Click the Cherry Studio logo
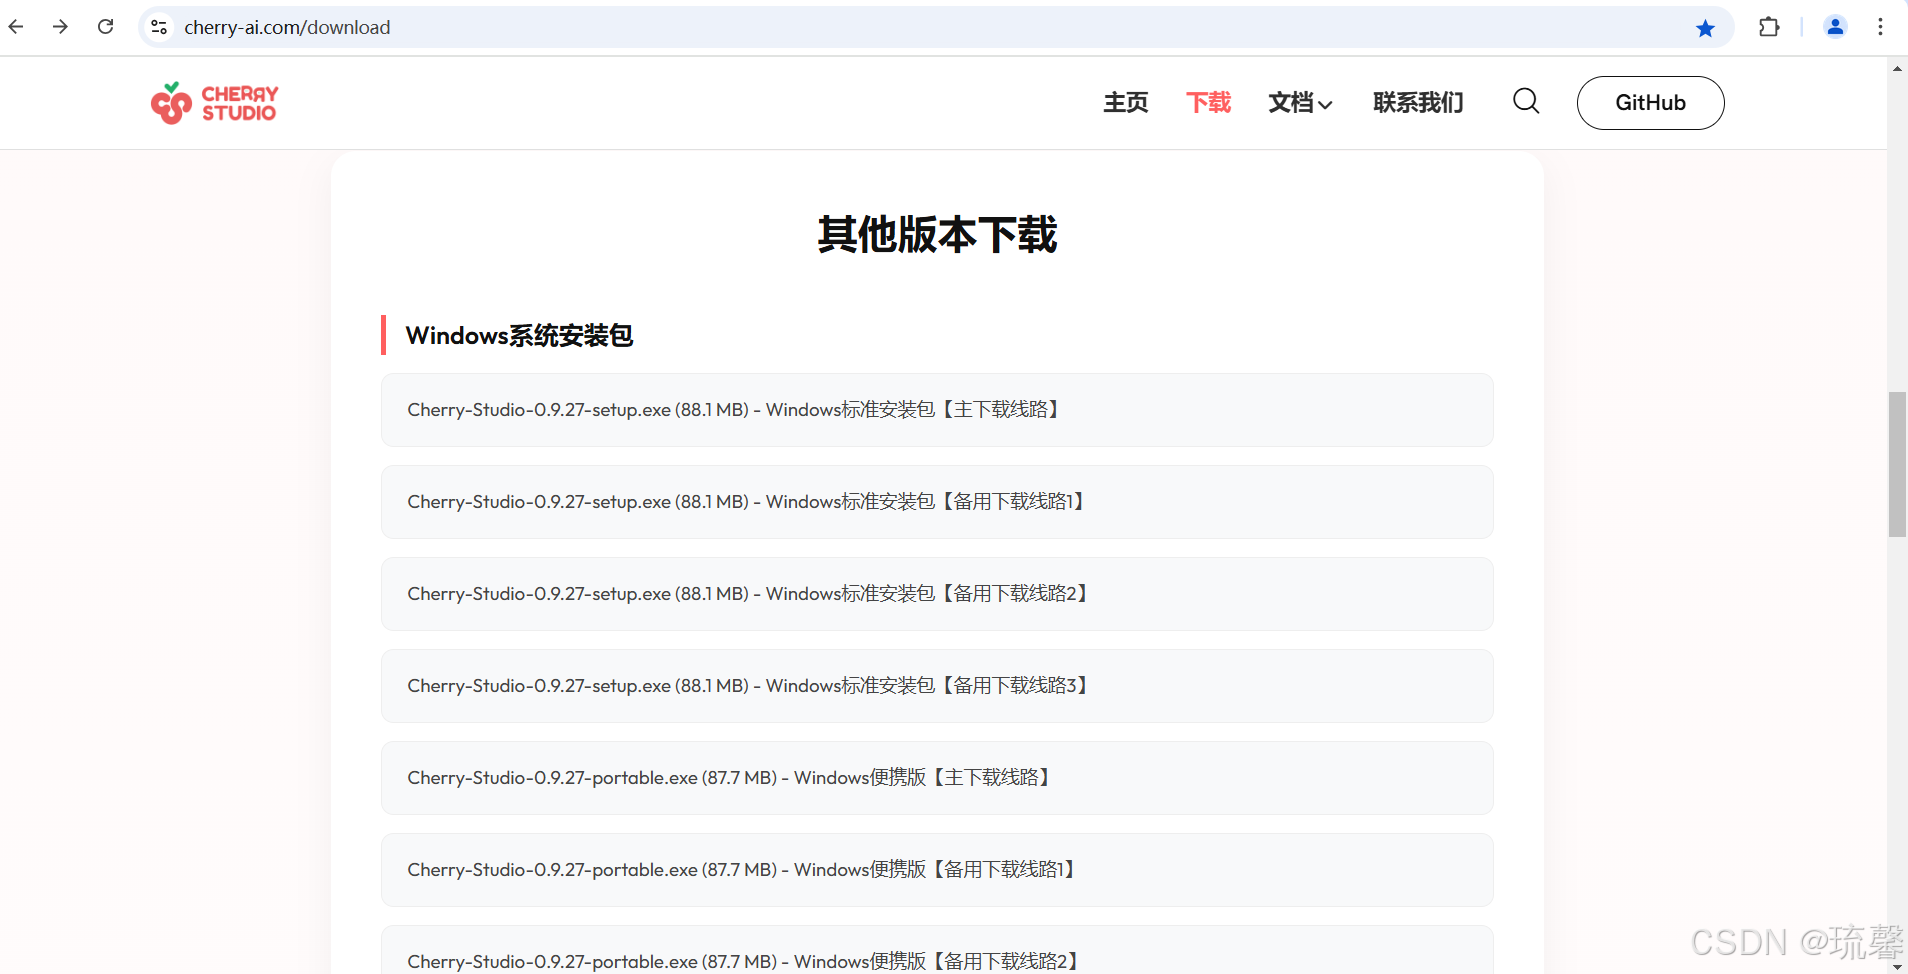Image resolution: width=1908 pixels, height=974 pixels. click(x=214, y=103)
